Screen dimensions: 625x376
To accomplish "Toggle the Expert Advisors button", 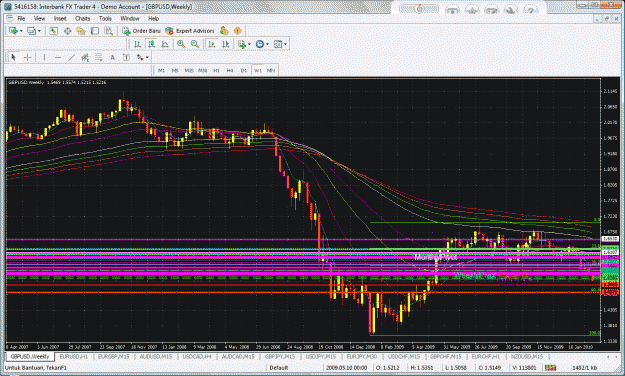I will [x=190, y=31].
